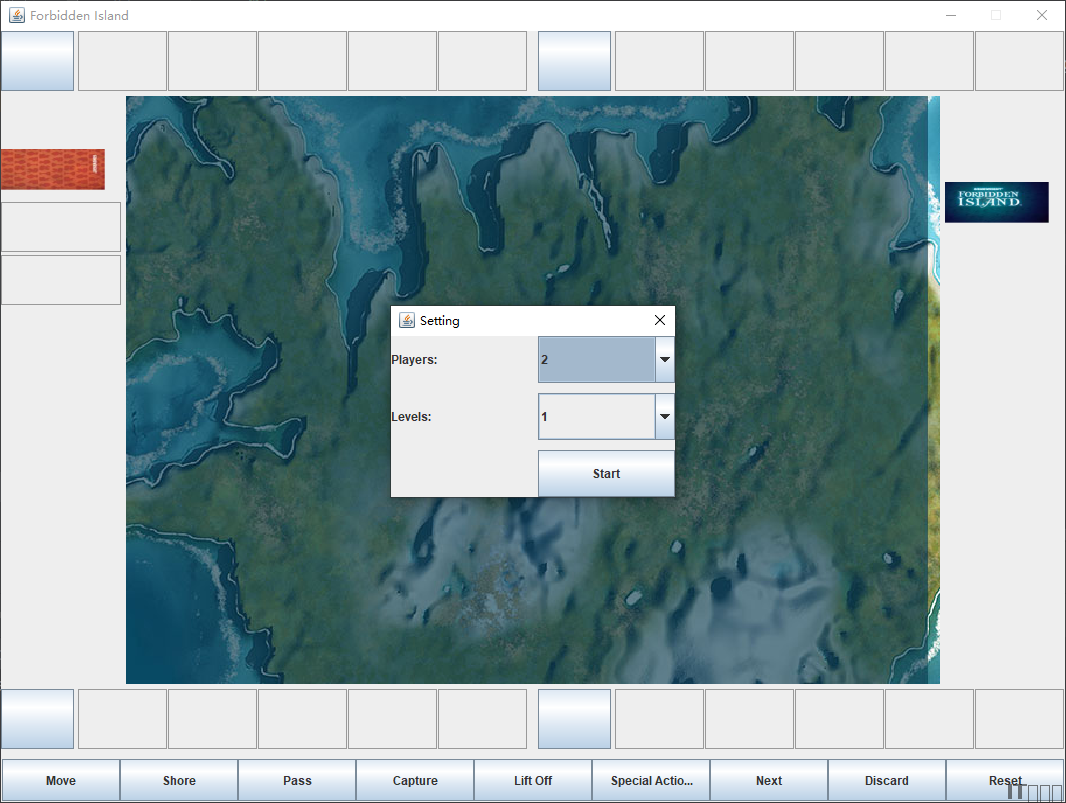Viewport: 1066px width, 803px height.
Task: Choose the Shore action button
Action: pos(179,781)
